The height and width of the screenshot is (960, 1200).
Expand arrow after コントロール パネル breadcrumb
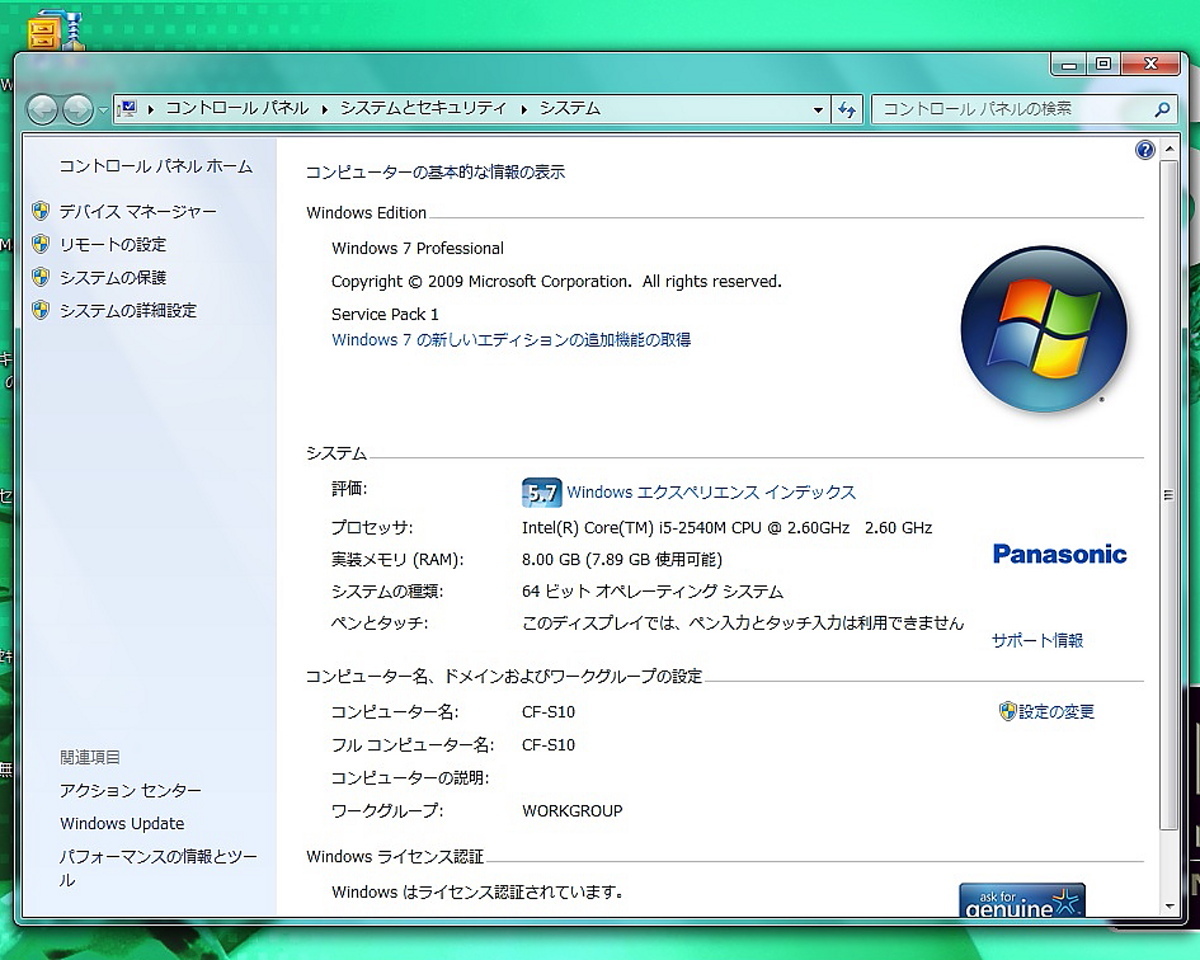pos(325,109)
